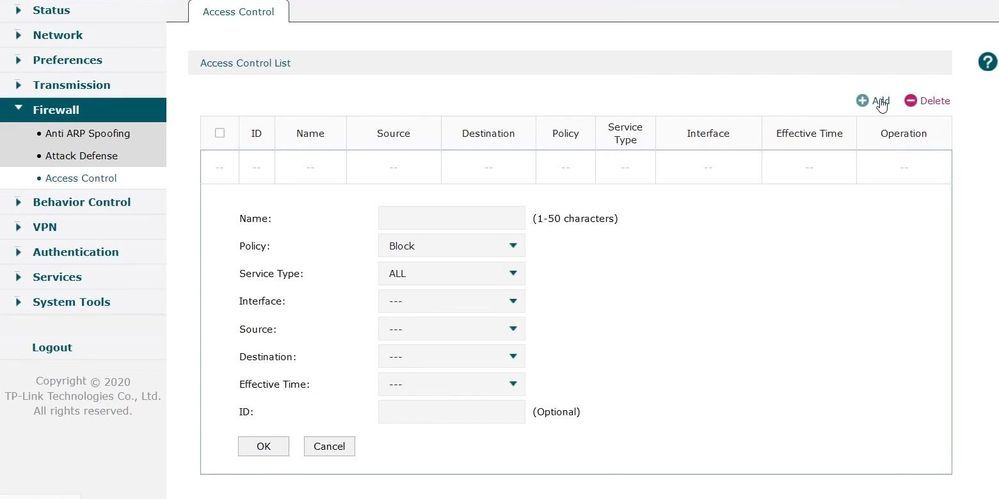
Task: Click the Logout link
Action: [52, 348]
